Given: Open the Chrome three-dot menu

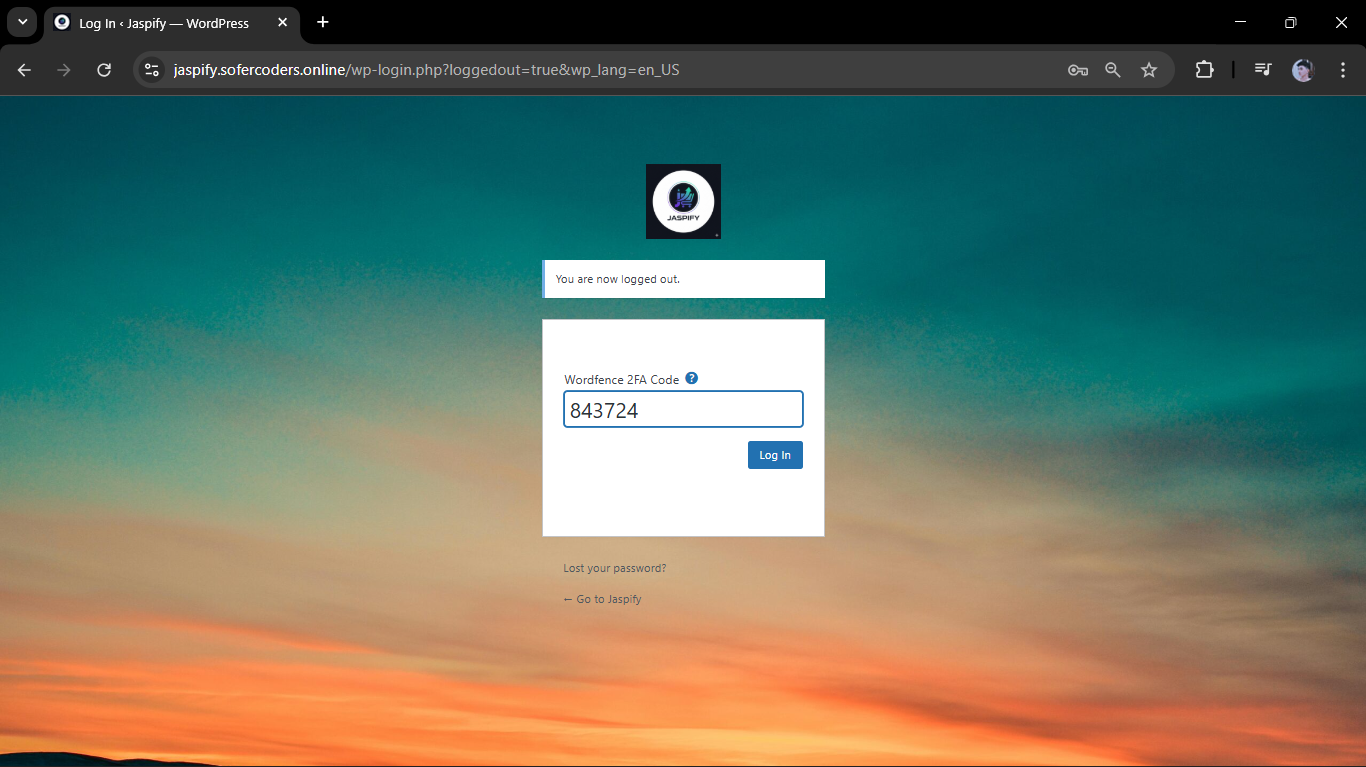Looking at the screenshot, I should coord(1343,70).
